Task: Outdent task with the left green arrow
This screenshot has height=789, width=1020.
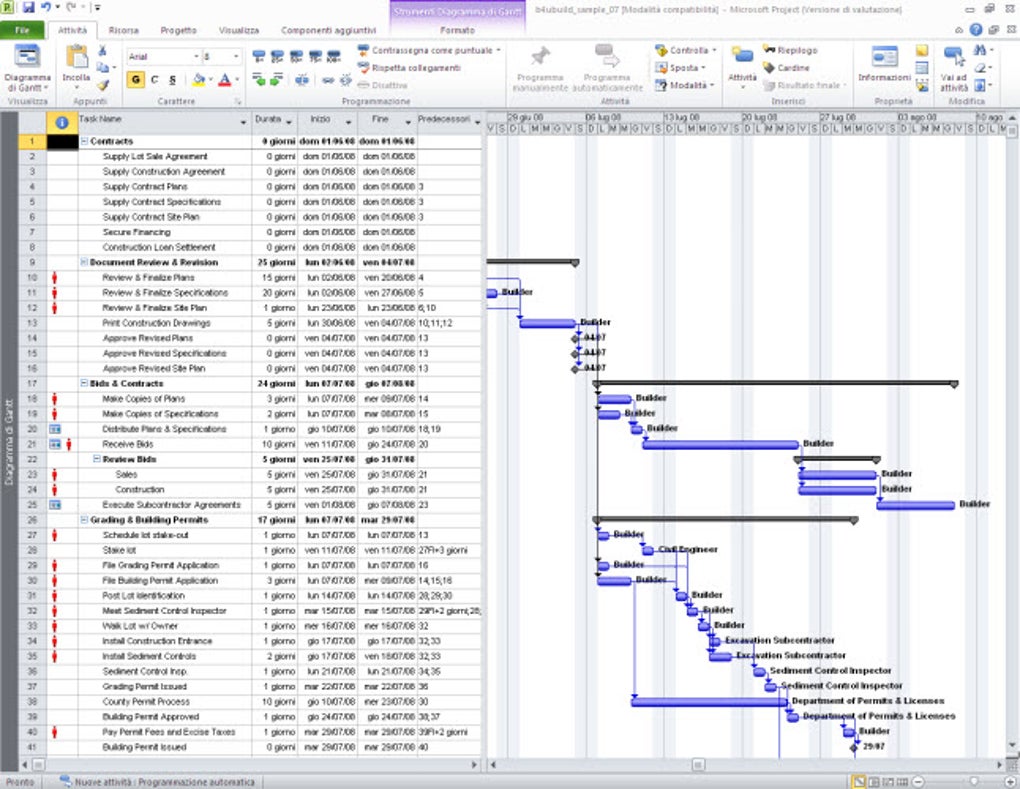Action: click(258, 80)
